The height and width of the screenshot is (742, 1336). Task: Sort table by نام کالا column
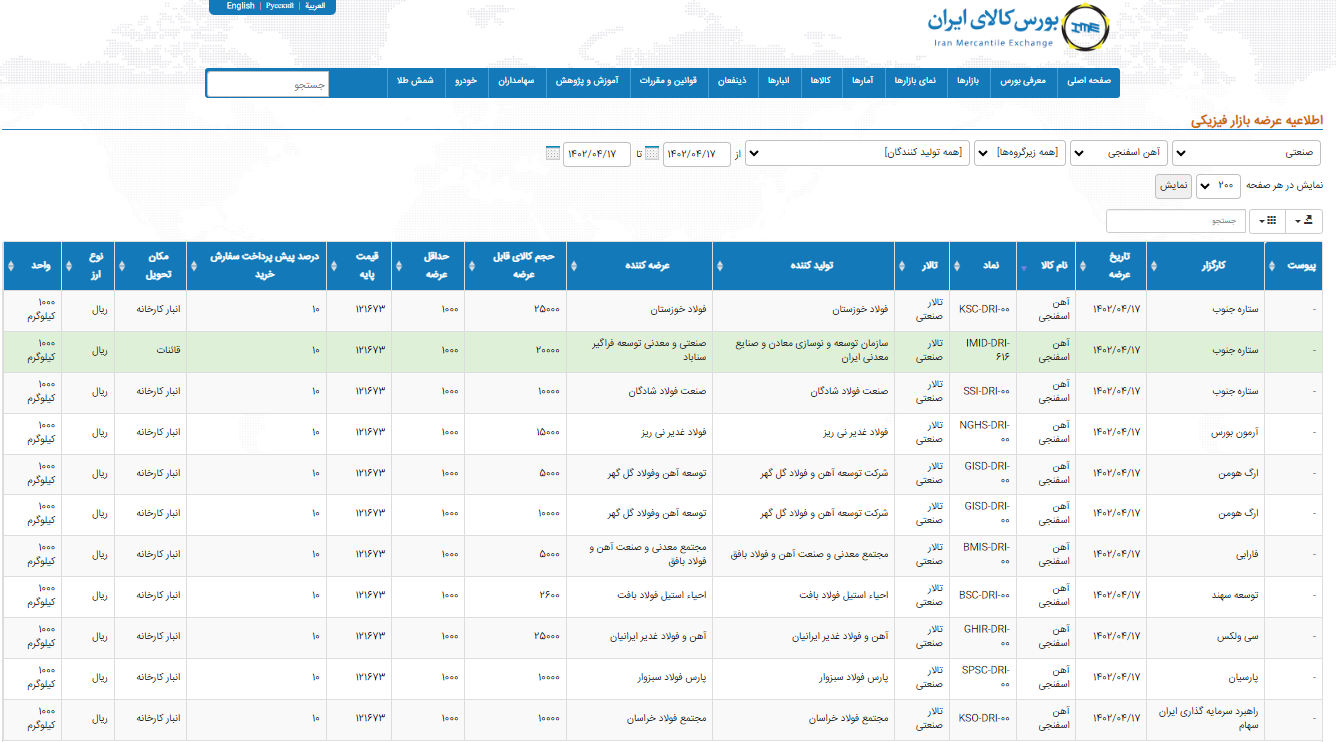(1047, 266)
